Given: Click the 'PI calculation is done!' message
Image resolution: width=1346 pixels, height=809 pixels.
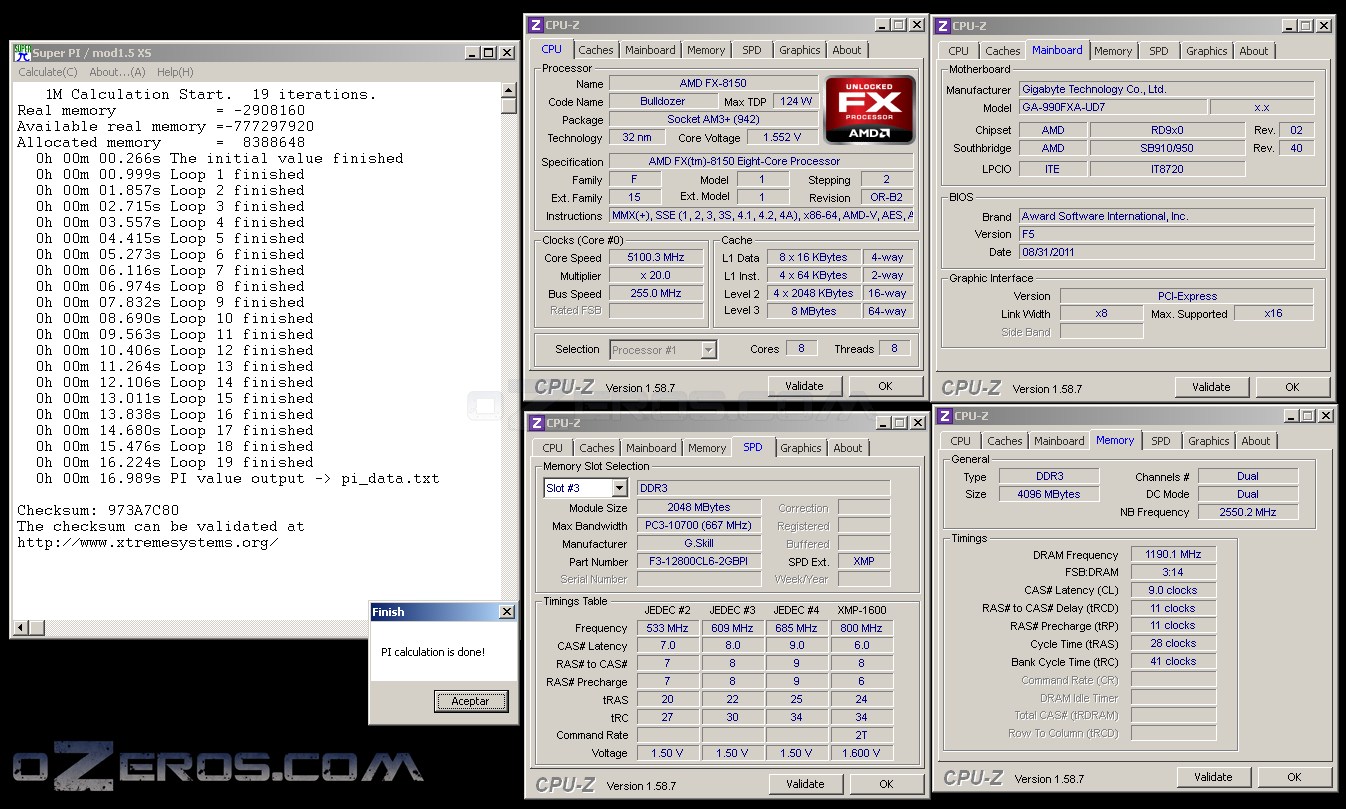Looking at the screenshot, I should [x=433, y=652].
